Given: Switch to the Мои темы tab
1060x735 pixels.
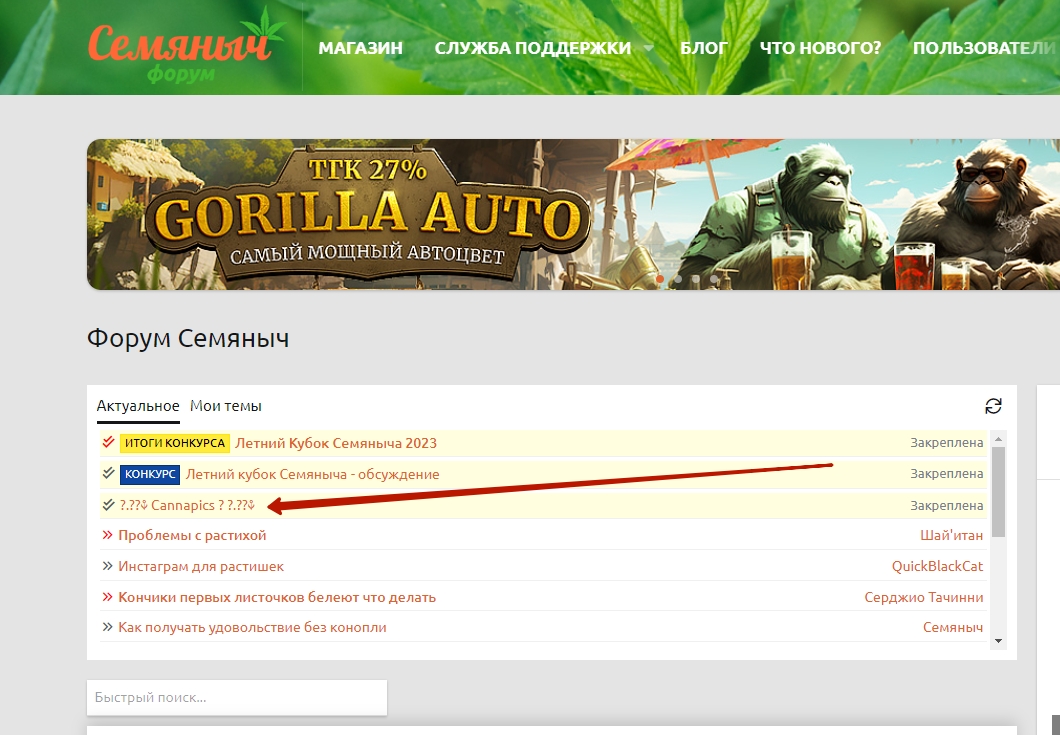Looking at the screenshot, I should tap(226, 406).
